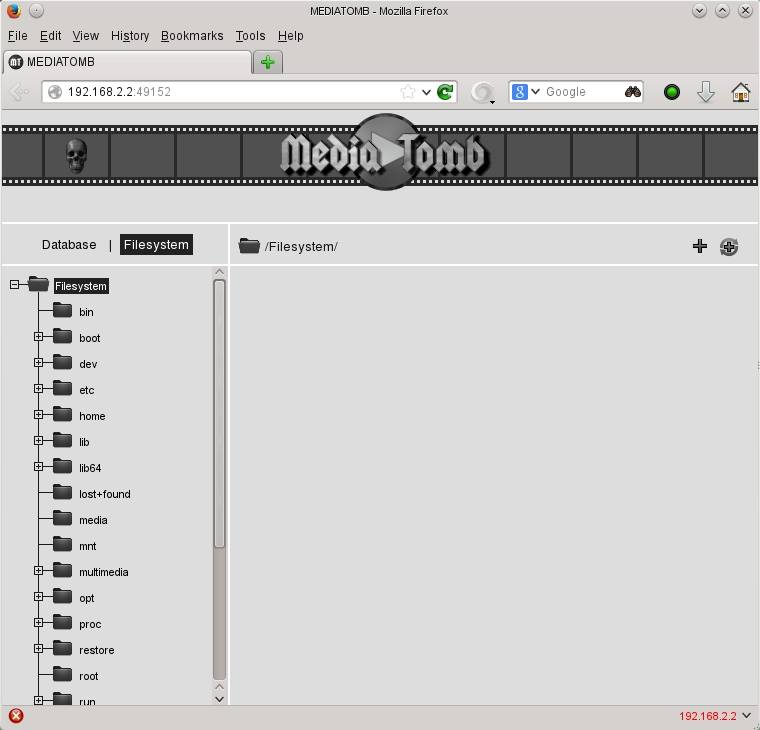Go to the browser home icon
Viewport: 760px width, 730px height.
(x=741, y=92)
